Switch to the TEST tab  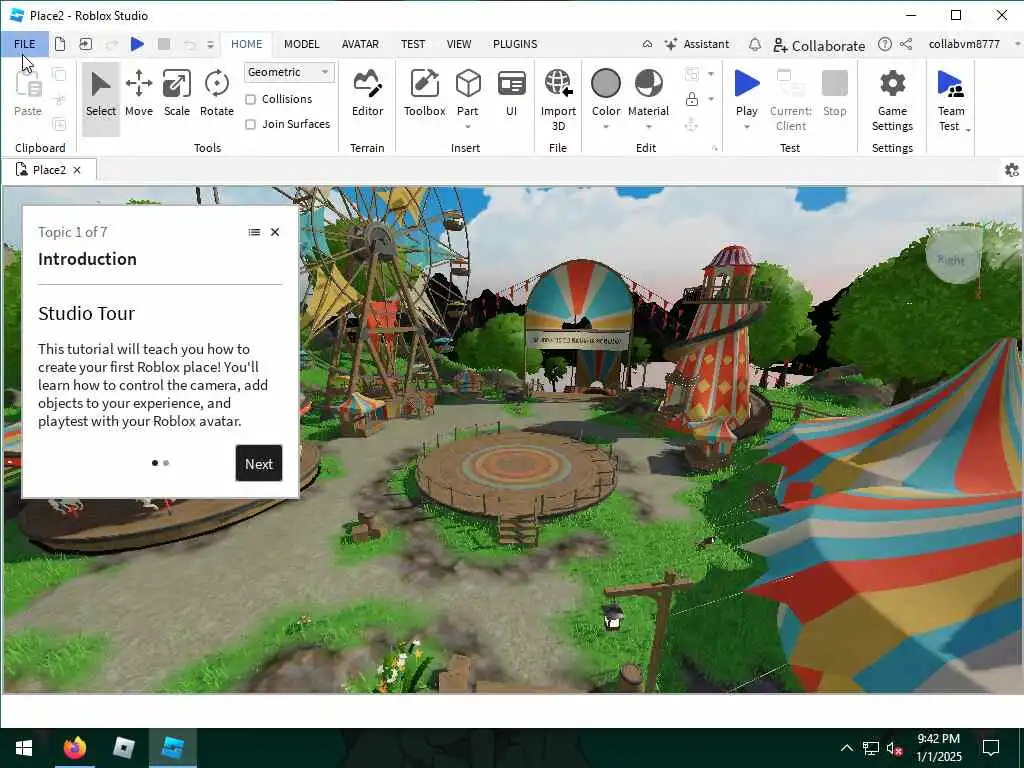click(413, 44)
